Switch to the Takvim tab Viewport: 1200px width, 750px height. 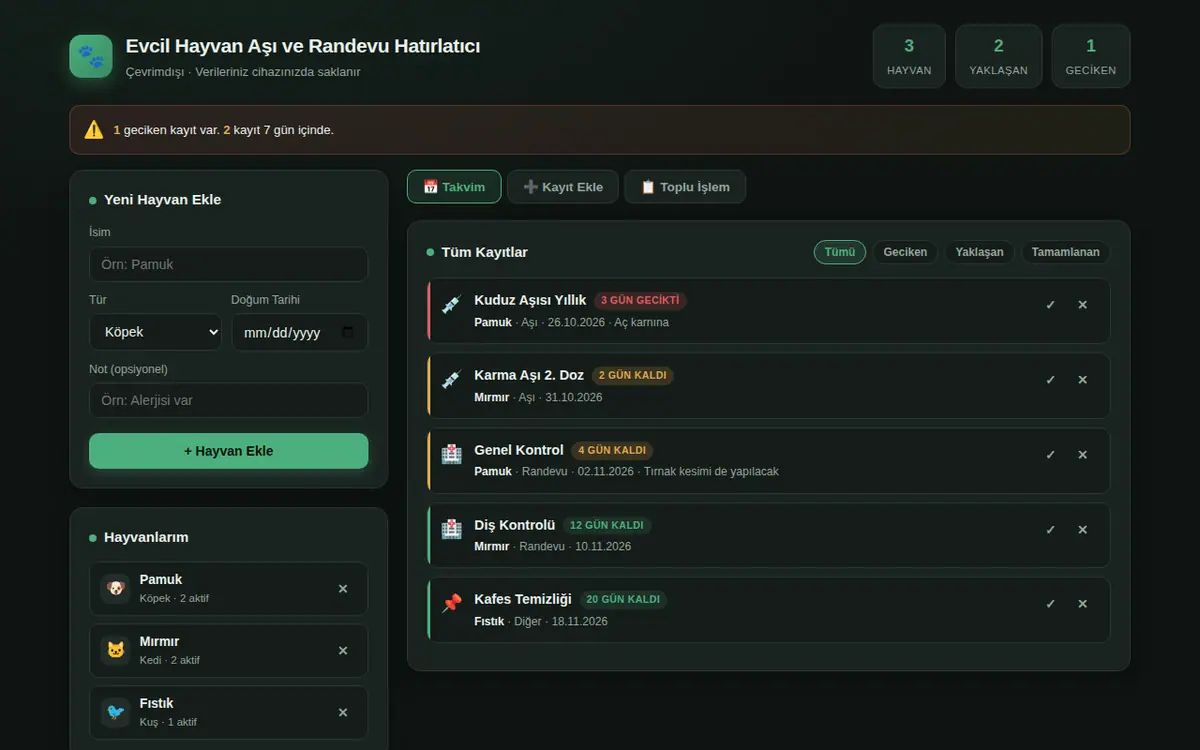coord(454,187)
